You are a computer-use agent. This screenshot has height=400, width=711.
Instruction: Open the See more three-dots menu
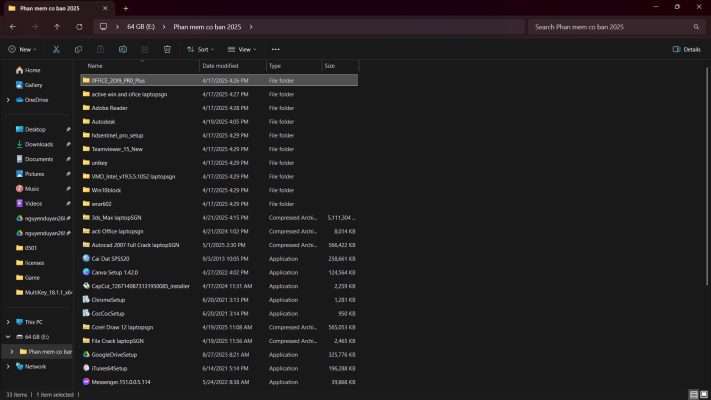pos(275,49)
